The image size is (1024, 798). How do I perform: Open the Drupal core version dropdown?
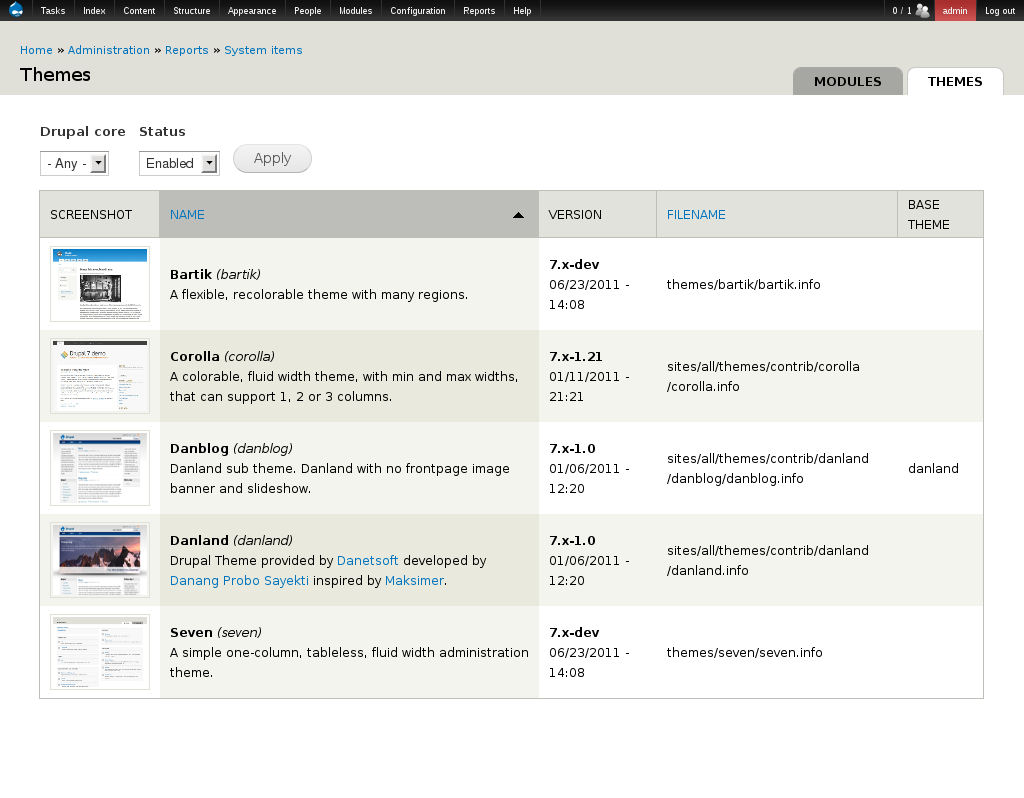click(x=74, y=163)
